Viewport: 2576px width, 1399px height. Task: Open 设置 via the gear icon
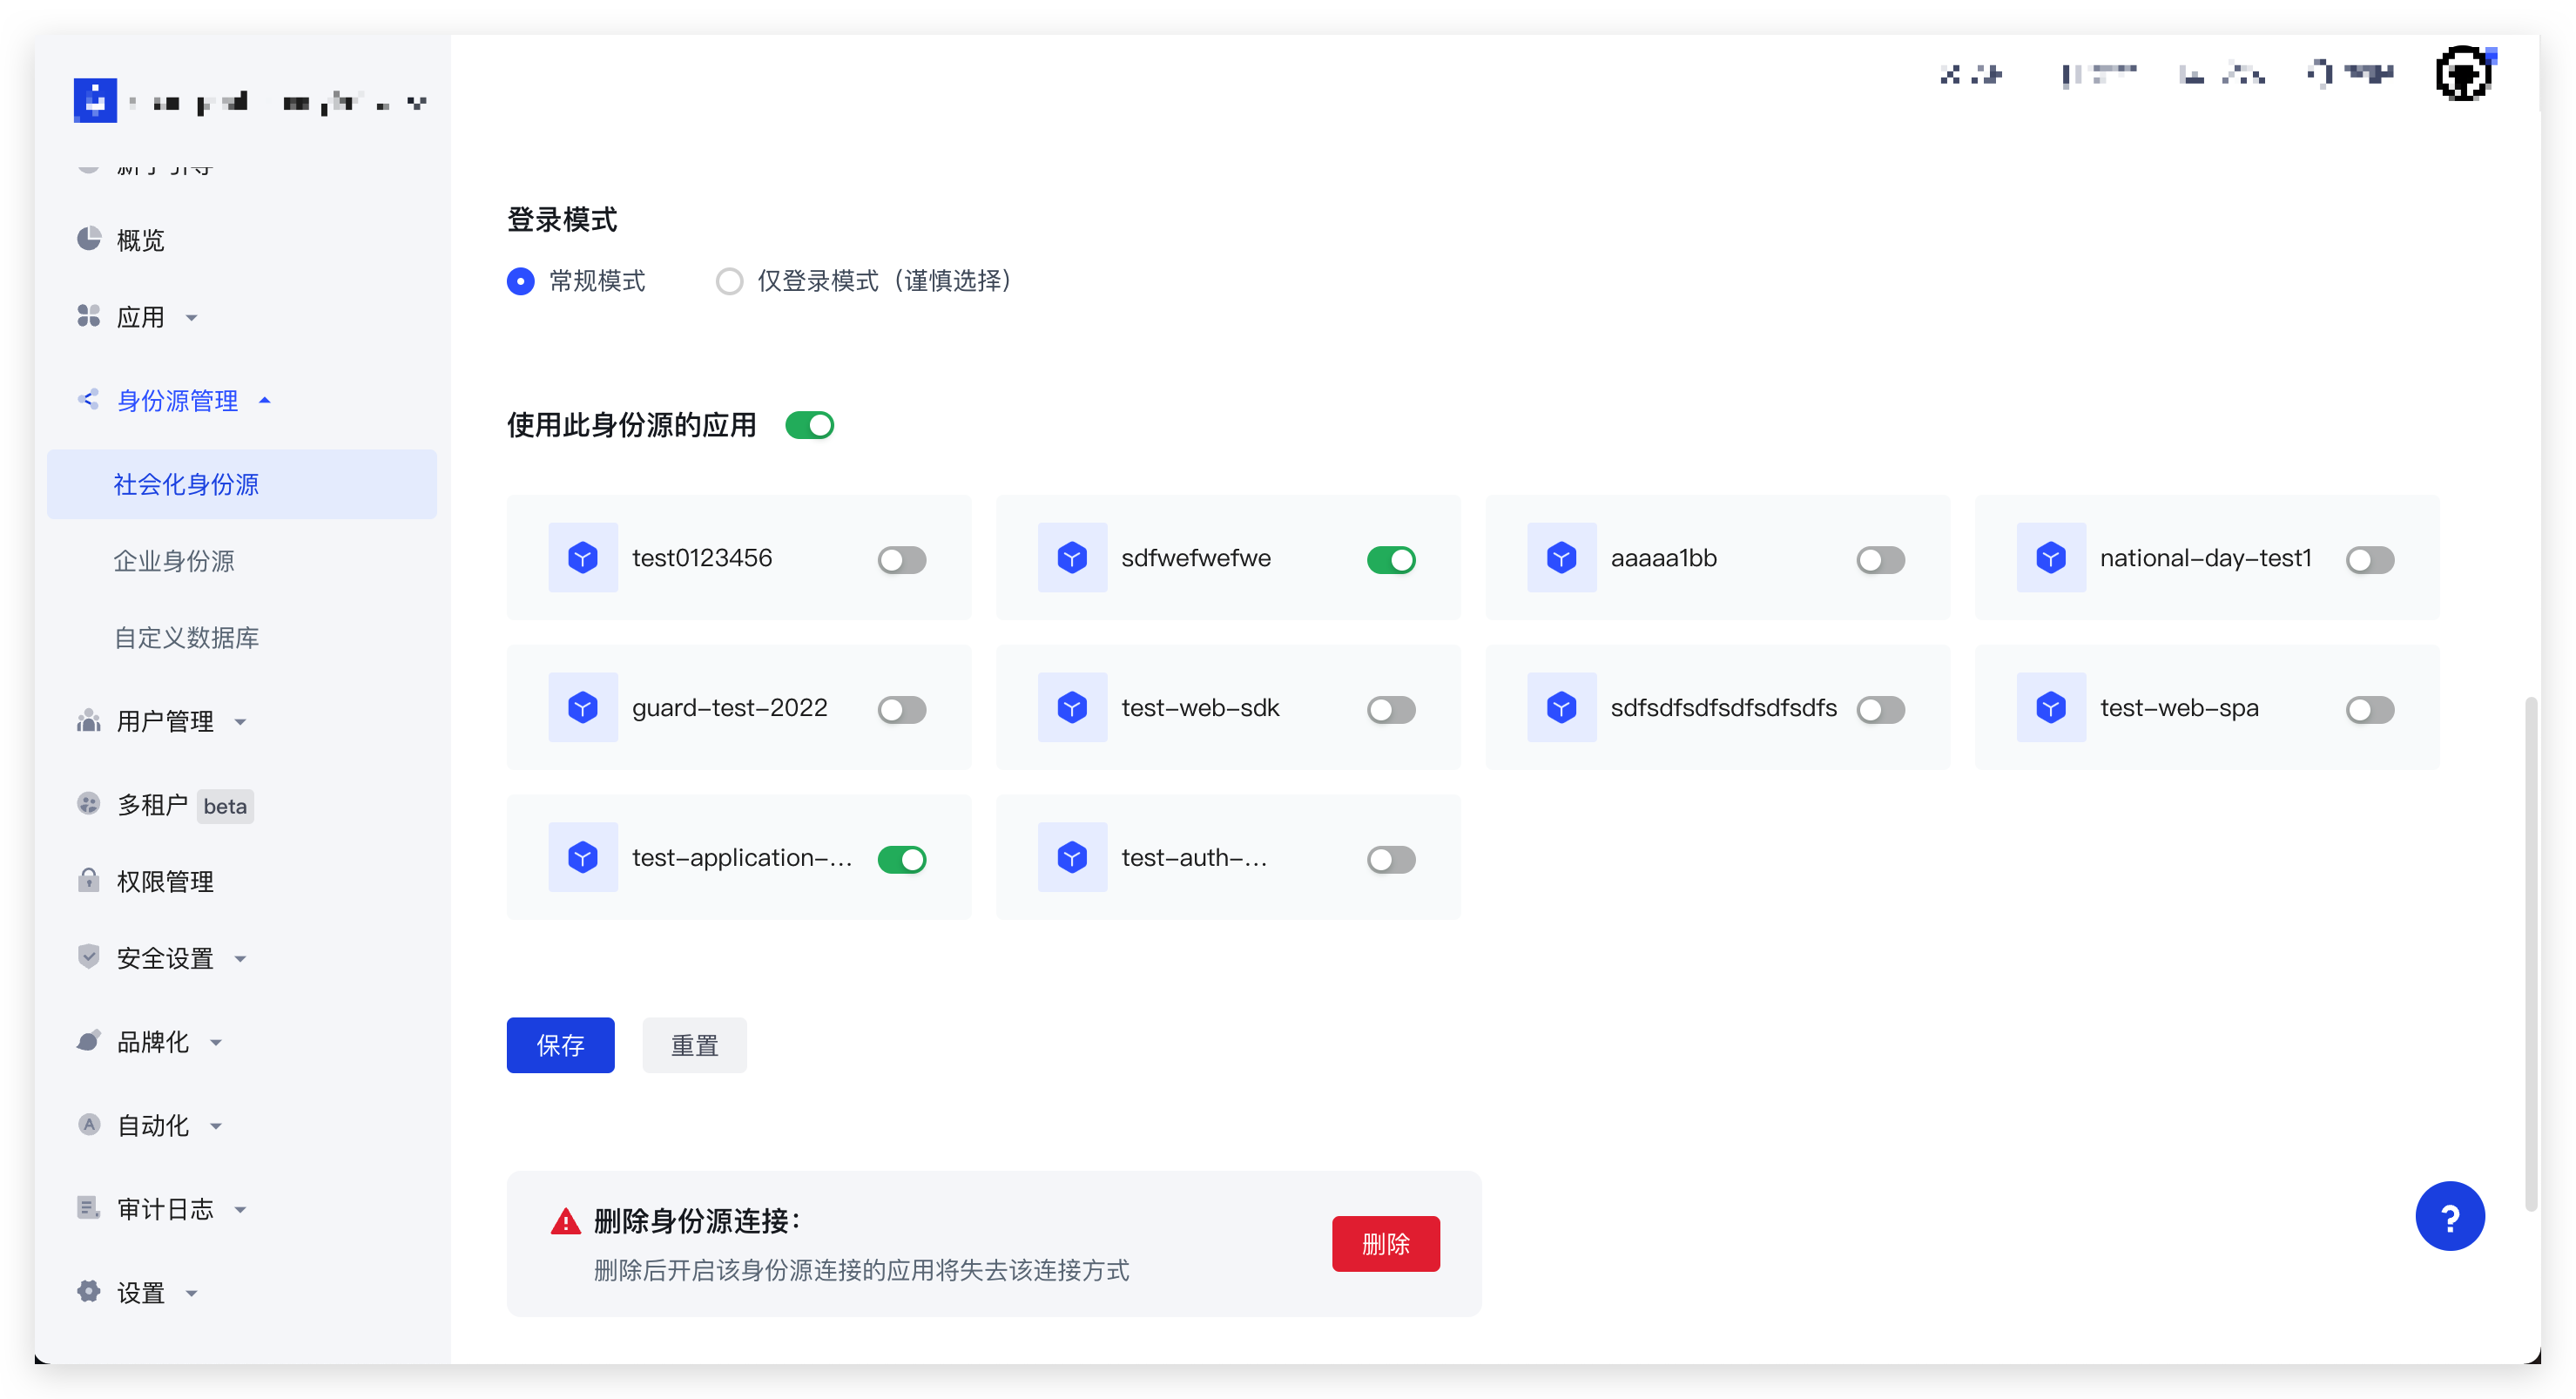(x=89, y=1292)
